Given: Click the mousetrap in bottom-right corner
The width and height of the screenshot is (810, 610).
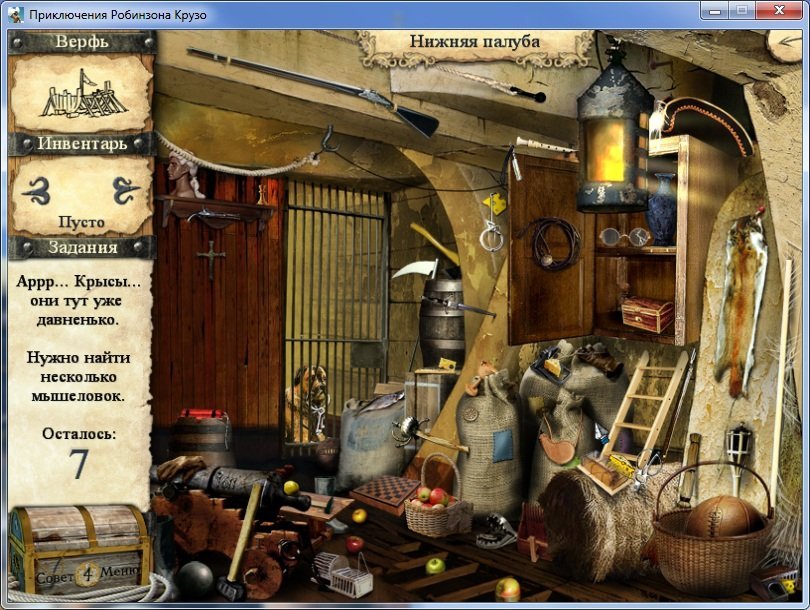Looking at the screenshot, I should pos(774,583).
